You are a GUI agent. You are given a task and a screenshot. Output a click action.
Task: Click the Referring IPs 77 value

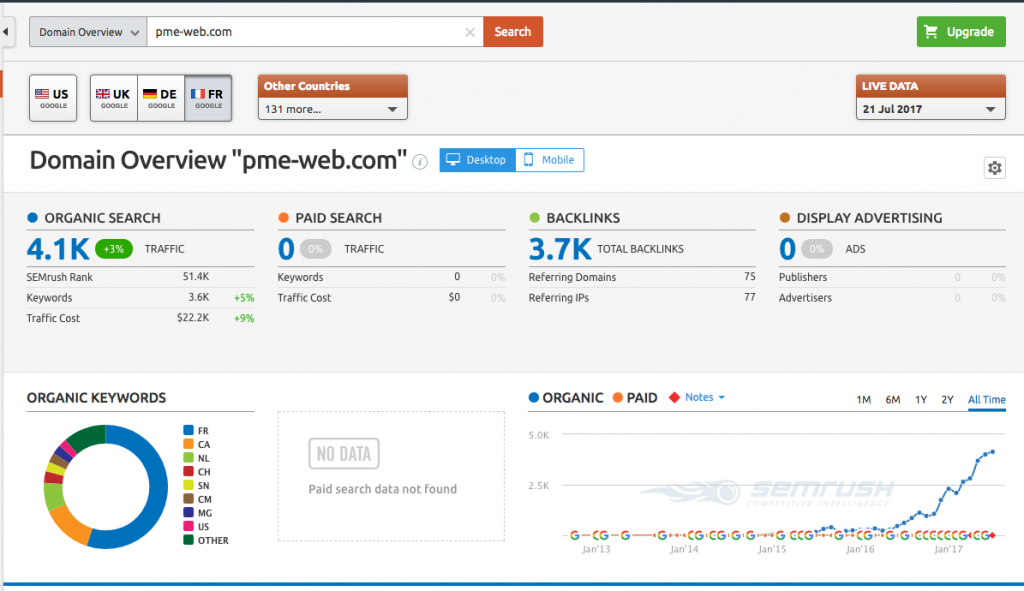750,297
